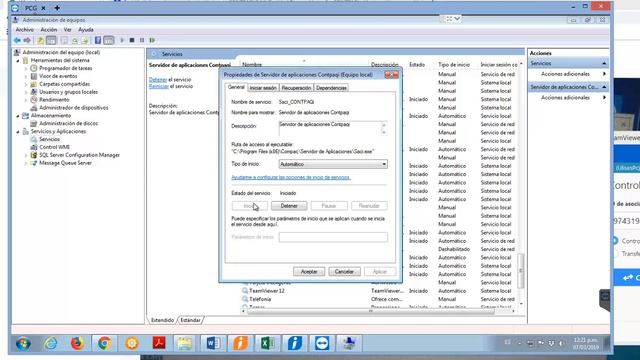Click the orange gear taskbar icon

(x=131, y=343)
